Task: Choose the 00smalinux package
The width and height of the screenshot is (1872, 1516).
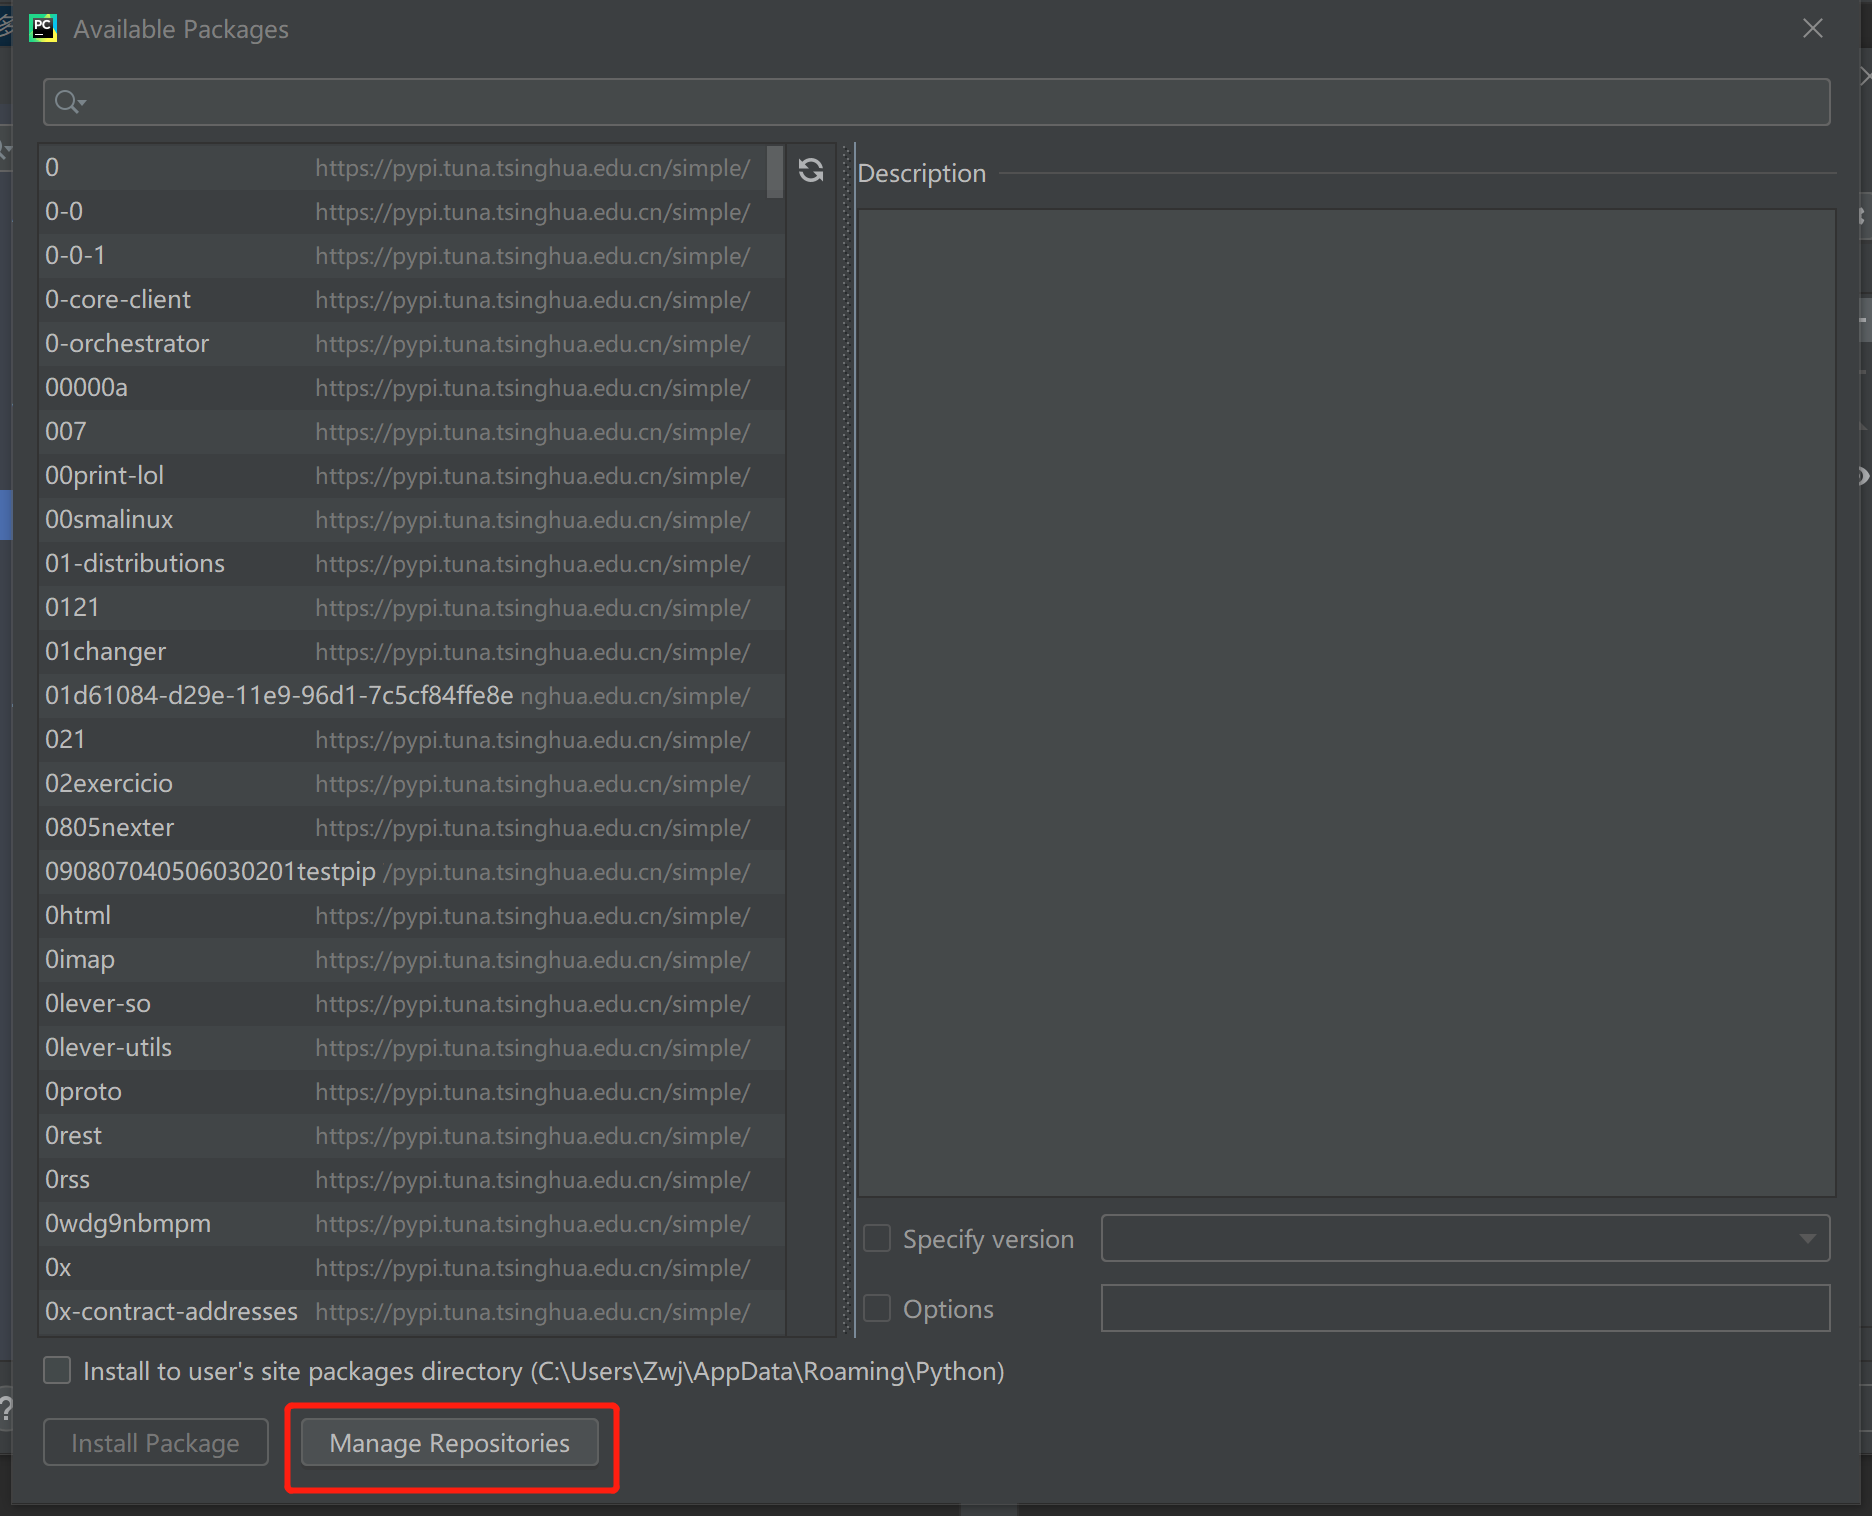Action: [x=412, y=520]
